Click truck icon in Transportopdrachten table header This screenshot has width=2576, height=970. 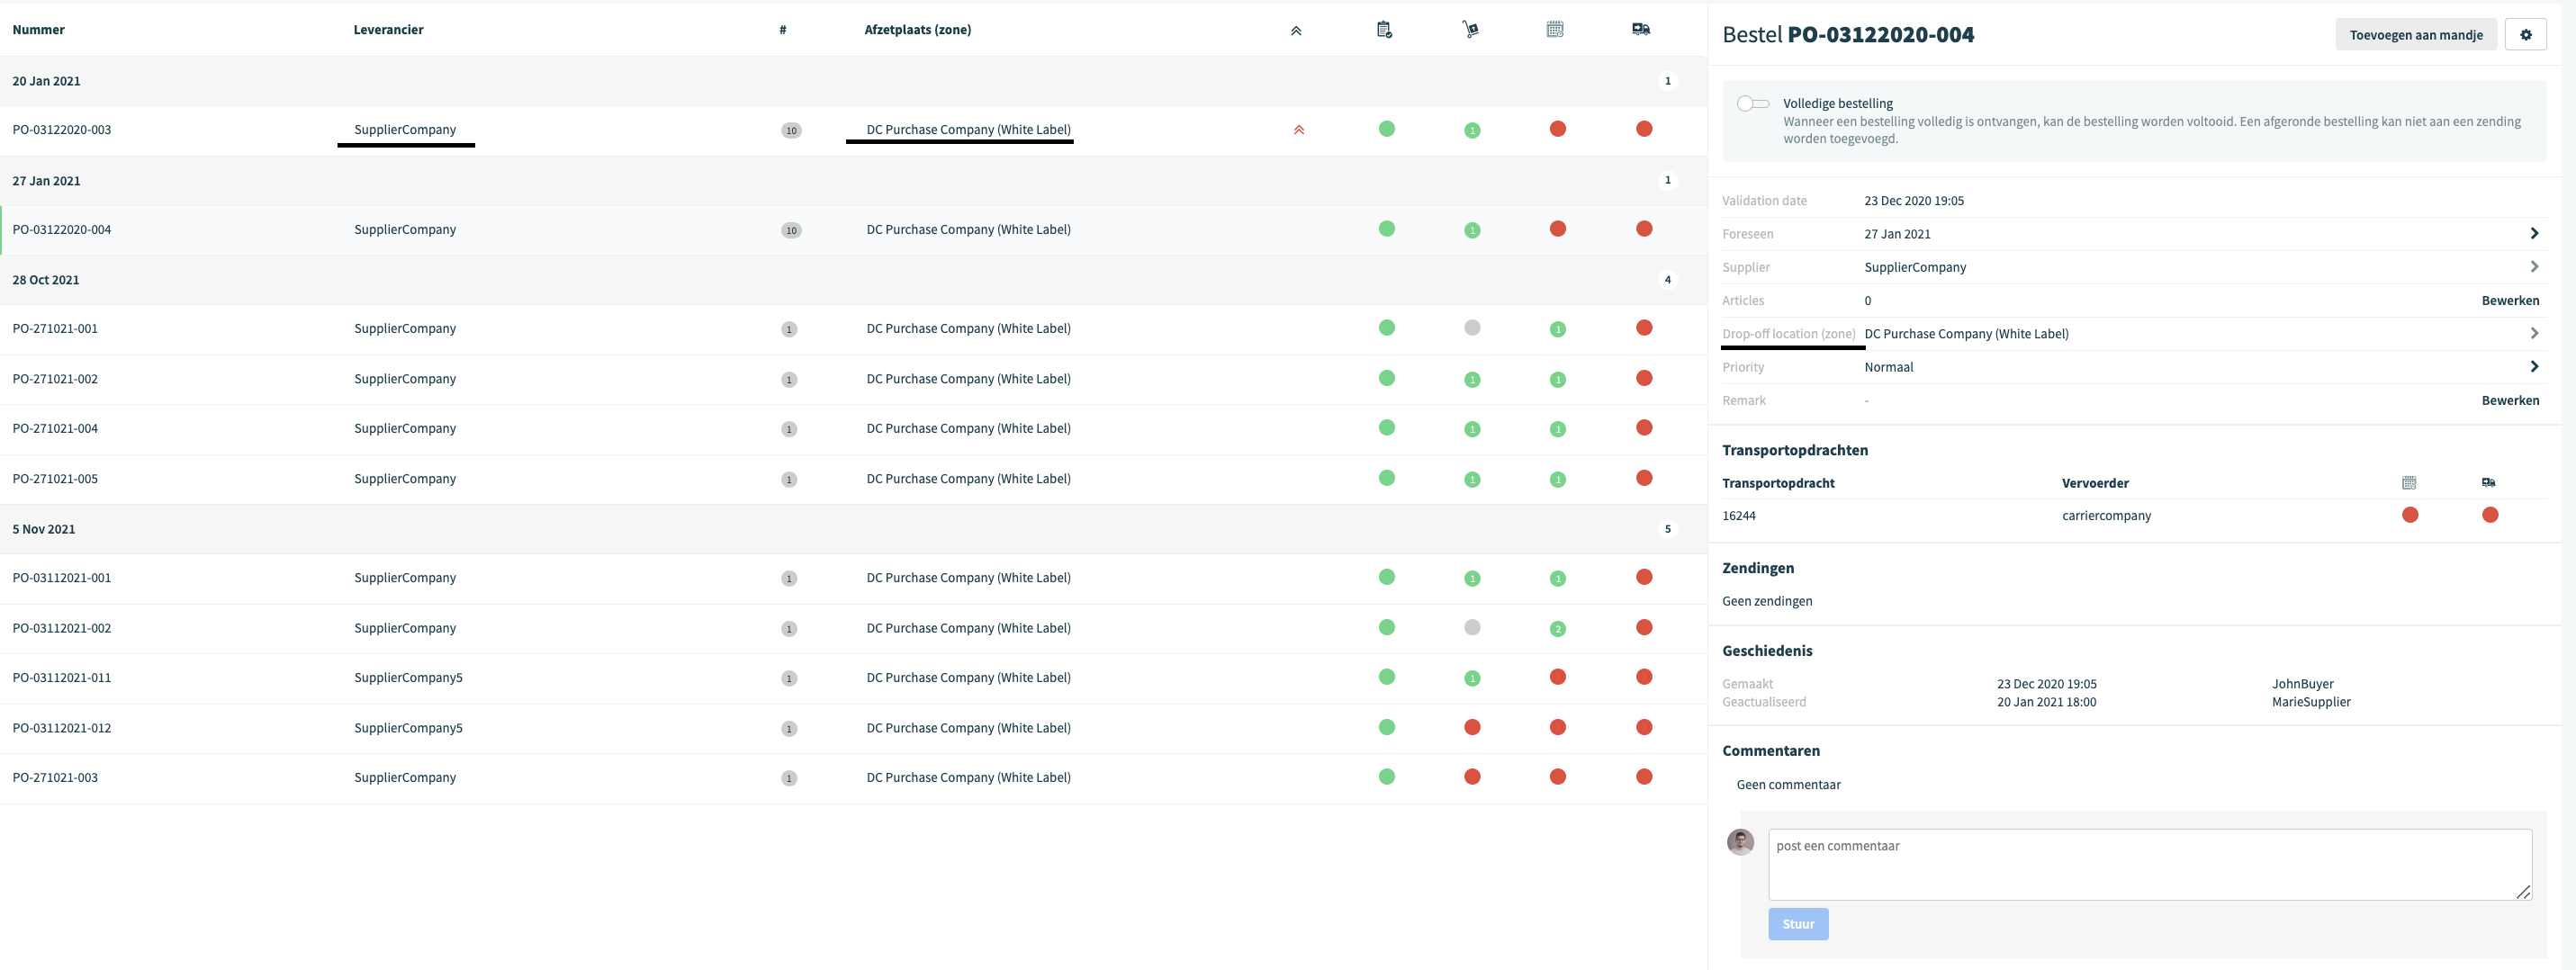(2489, 483)
